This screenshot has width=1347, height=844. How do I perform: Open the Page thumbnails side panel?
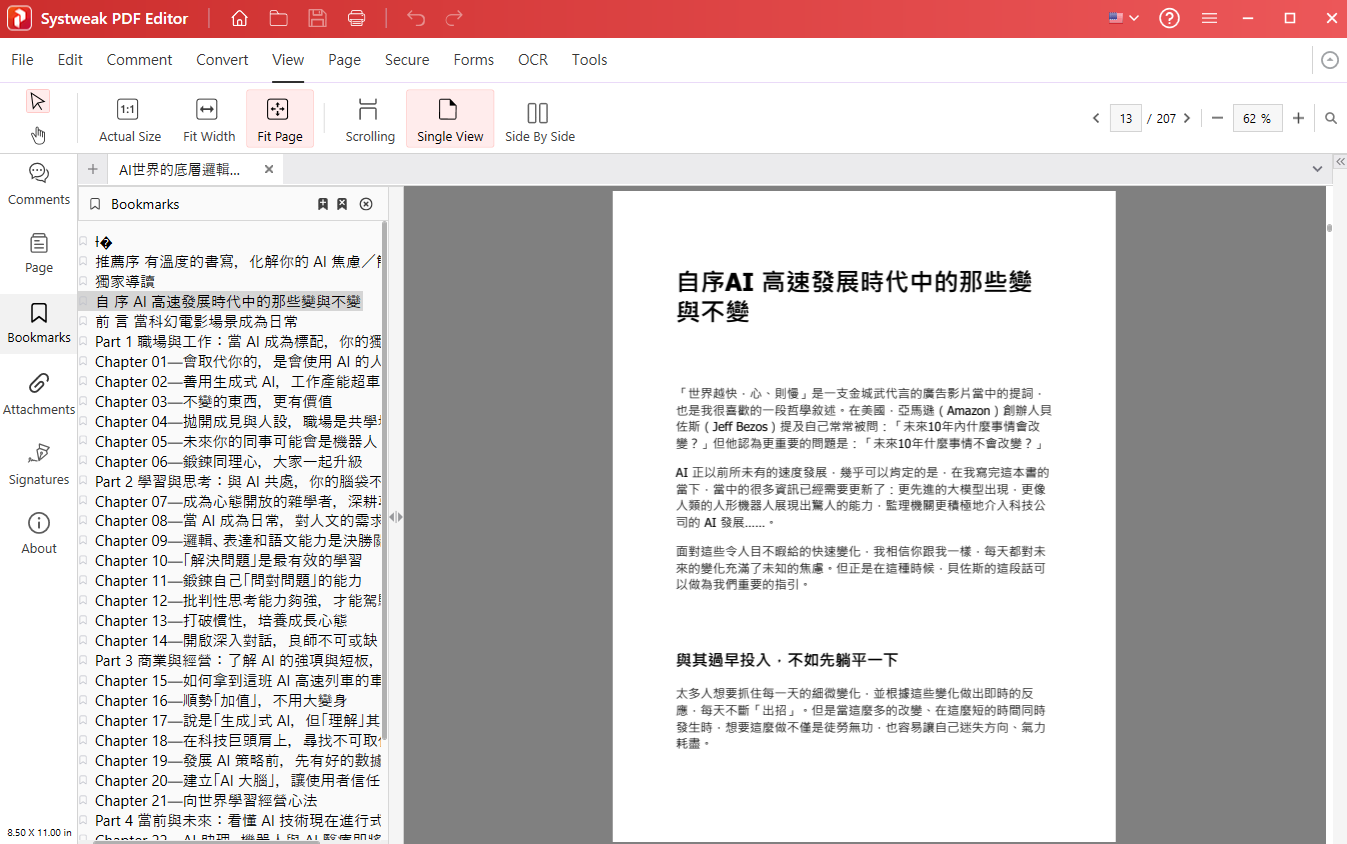point(39,253)
